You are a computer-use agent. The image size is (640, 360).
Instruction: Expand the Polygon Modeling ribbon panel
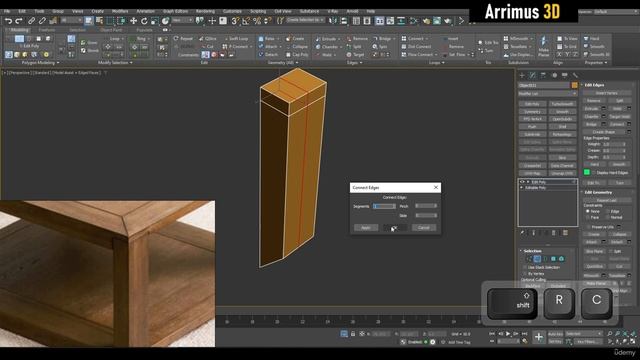click(40, 62)
